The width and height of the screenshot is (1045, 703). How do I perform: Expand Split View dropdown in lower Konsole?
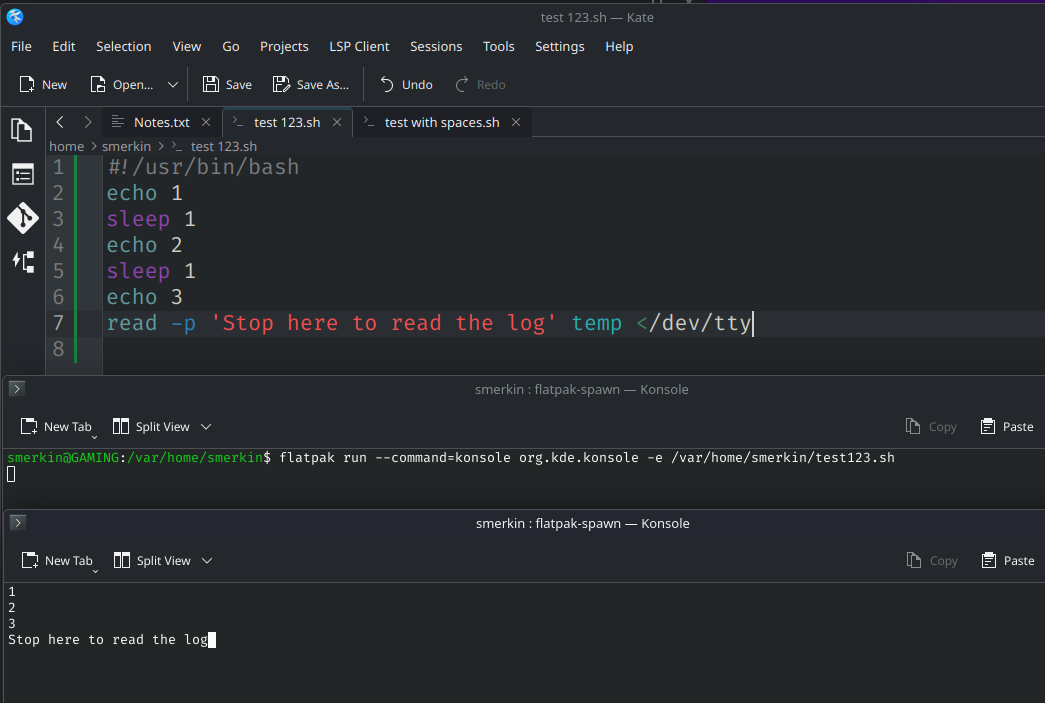pyautogui.click(x=207, y=561)
